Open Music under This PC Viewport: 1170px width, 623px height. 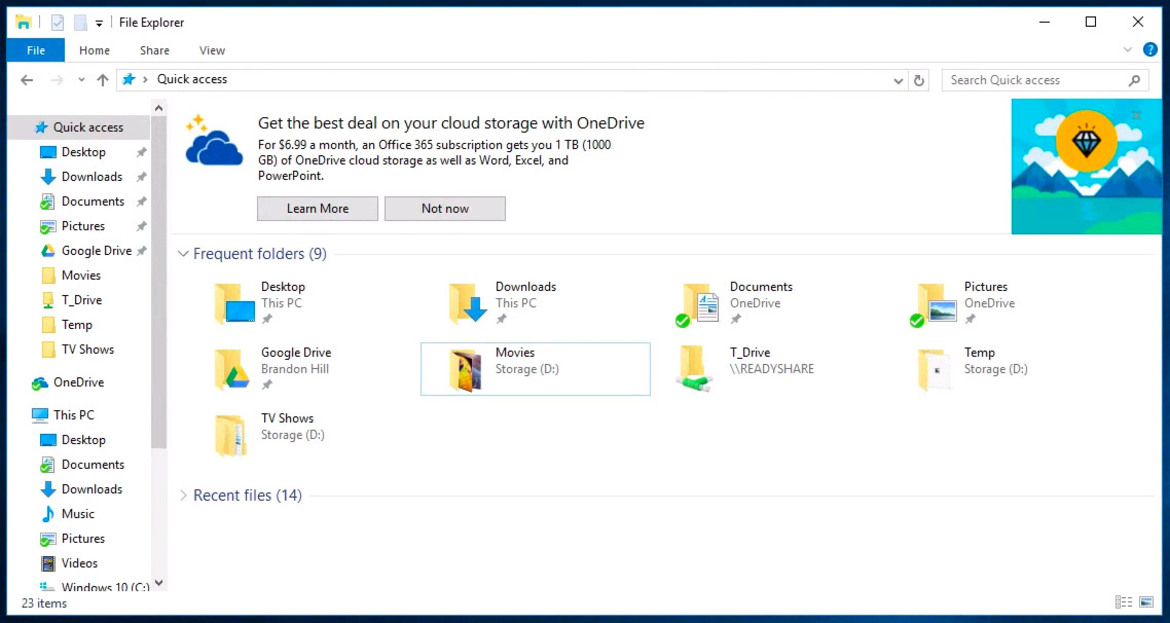point(78,514)
